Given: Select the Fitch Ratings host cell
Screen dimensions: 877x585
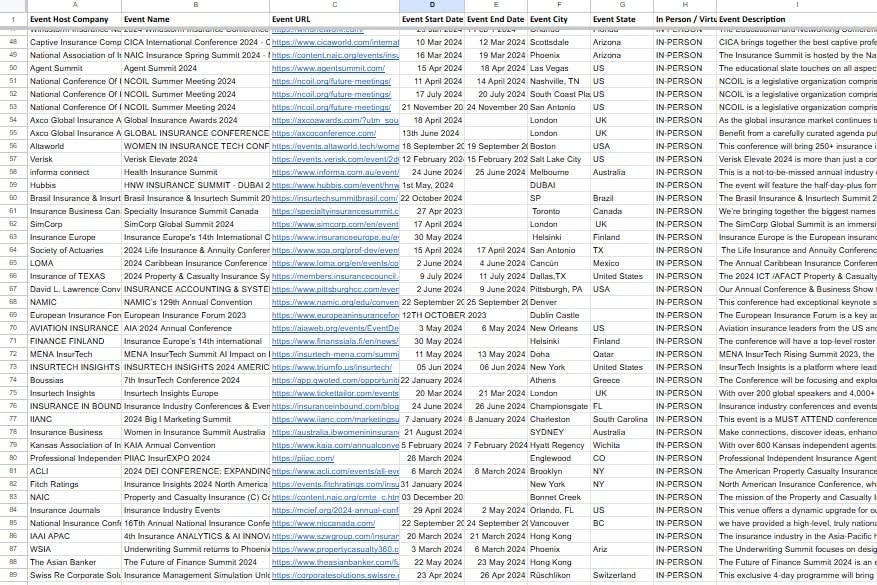Looking at the screenshot, I should (74, 484).
